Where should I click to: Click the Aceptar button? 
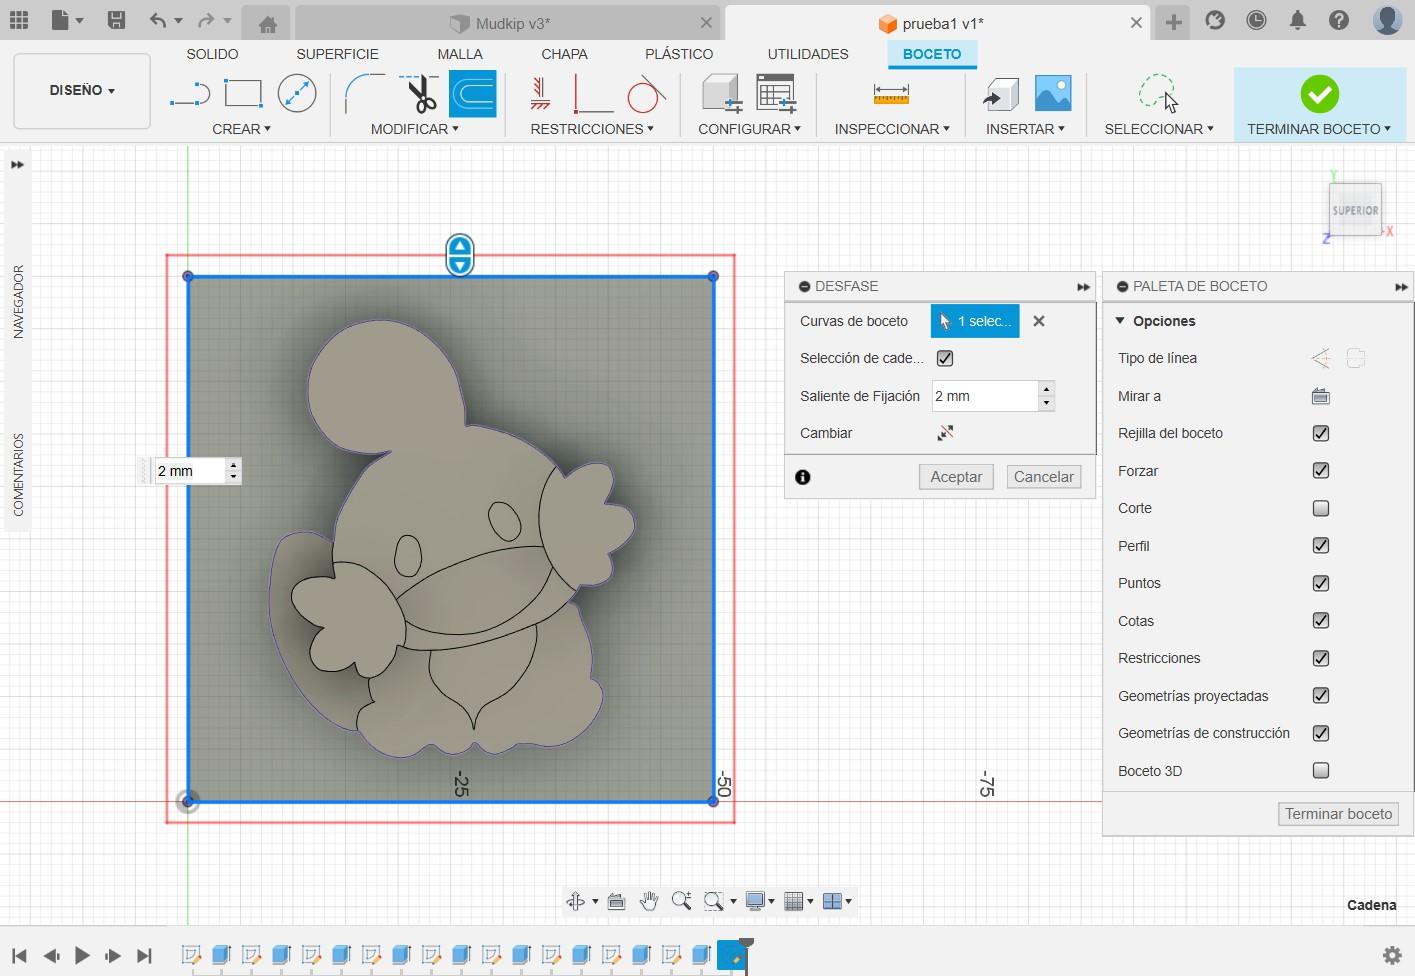955,477
